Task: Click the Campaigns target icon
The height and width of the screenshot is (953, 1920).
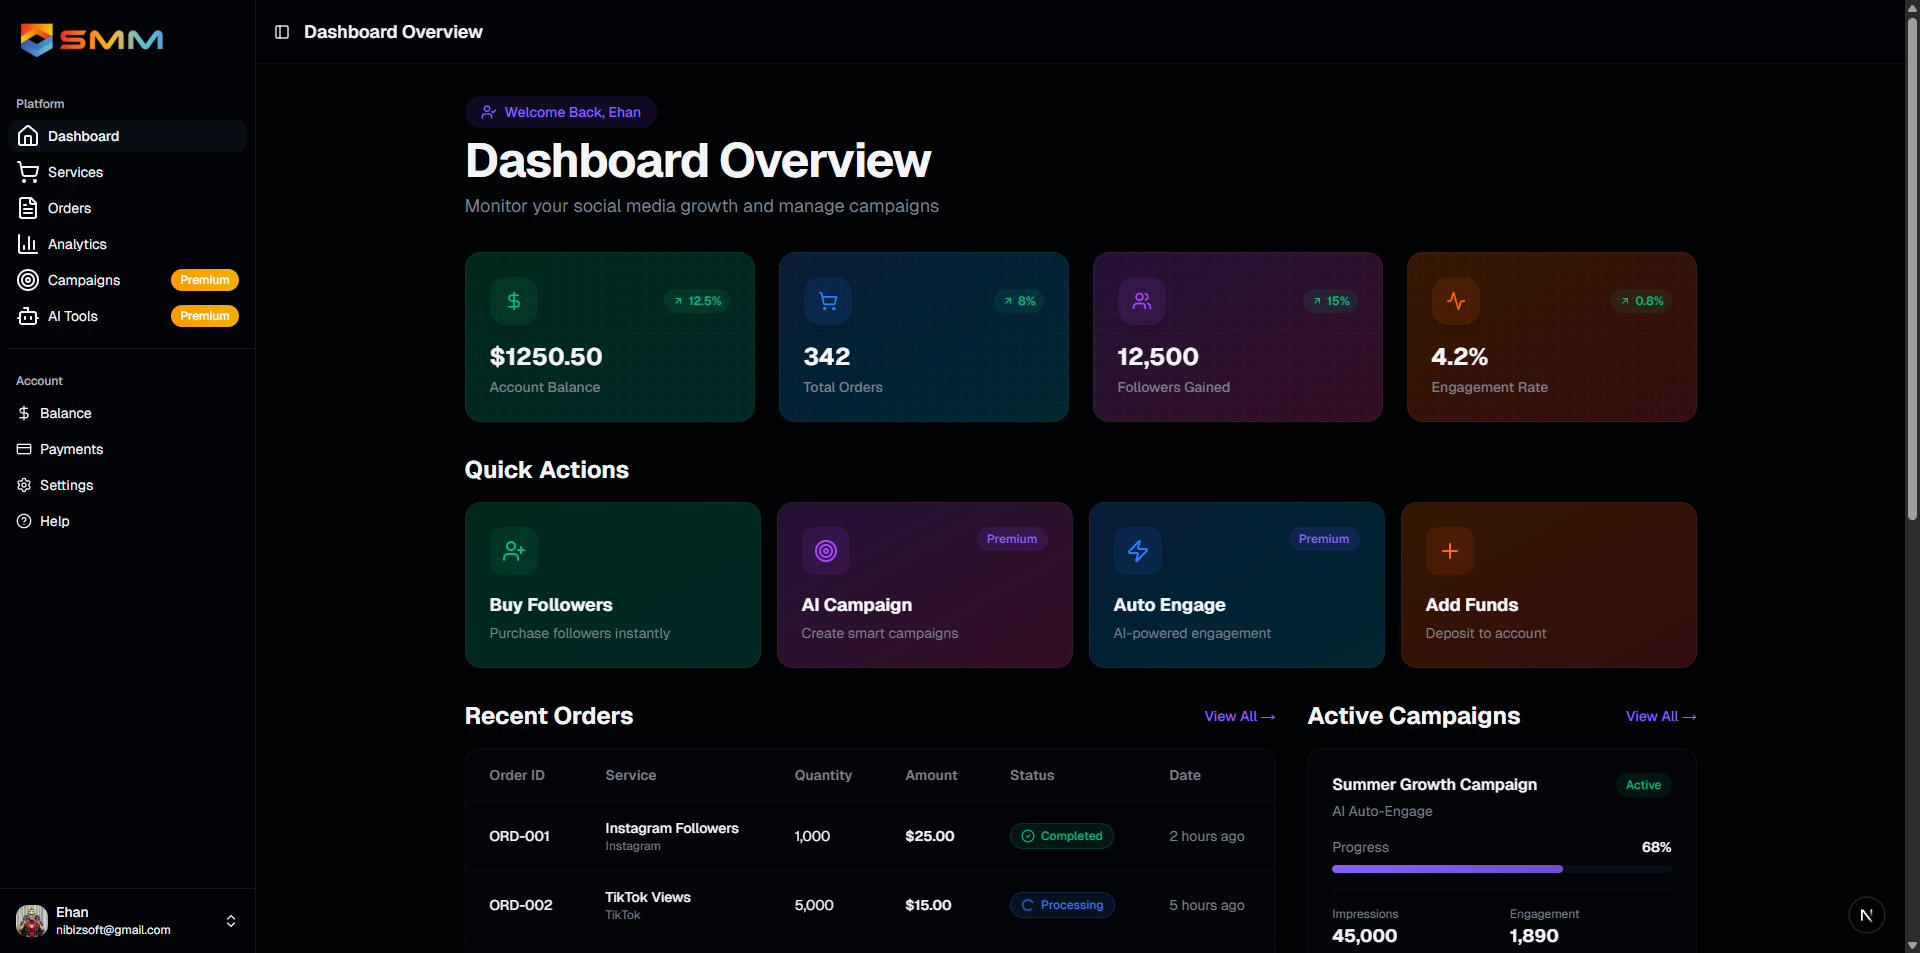Action: point(28,280)
